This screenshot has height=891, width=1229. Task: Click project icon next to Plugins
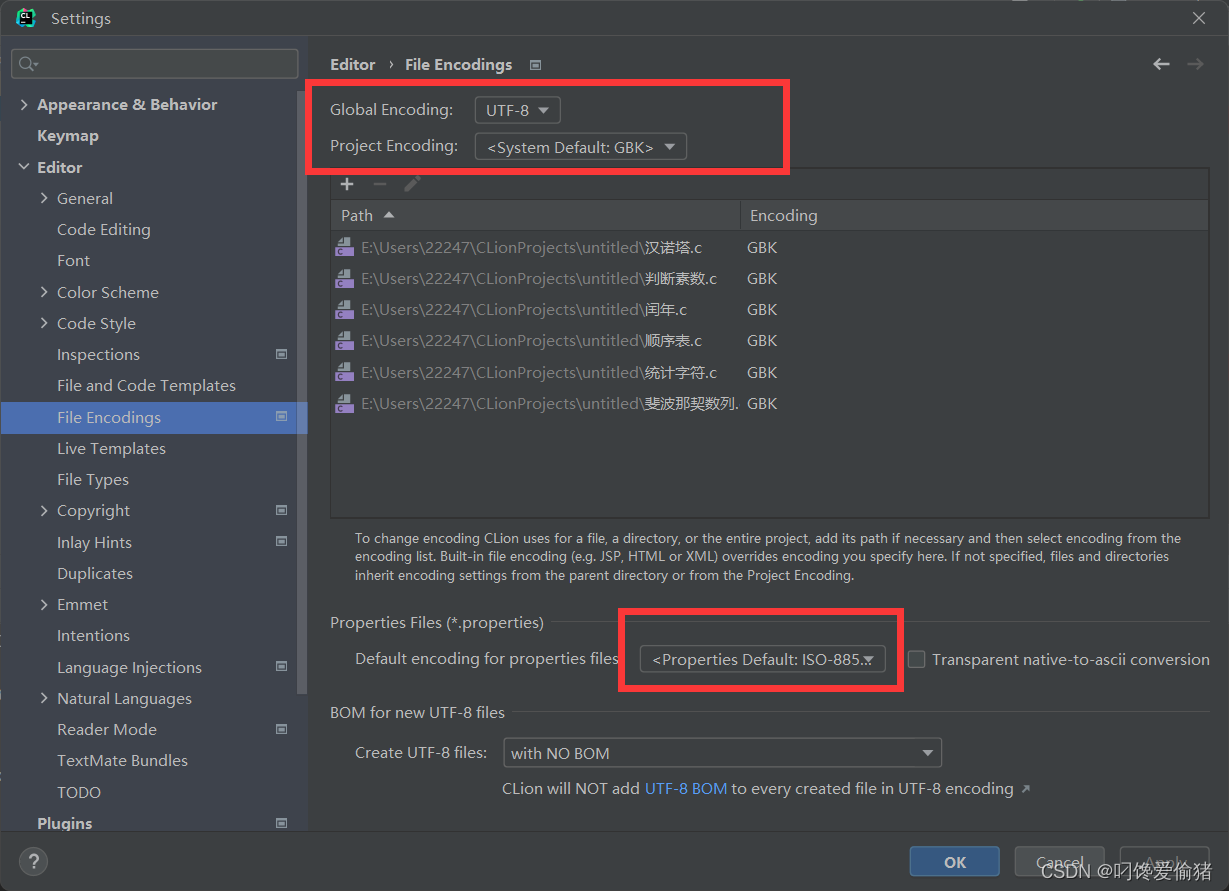point(281,823)
